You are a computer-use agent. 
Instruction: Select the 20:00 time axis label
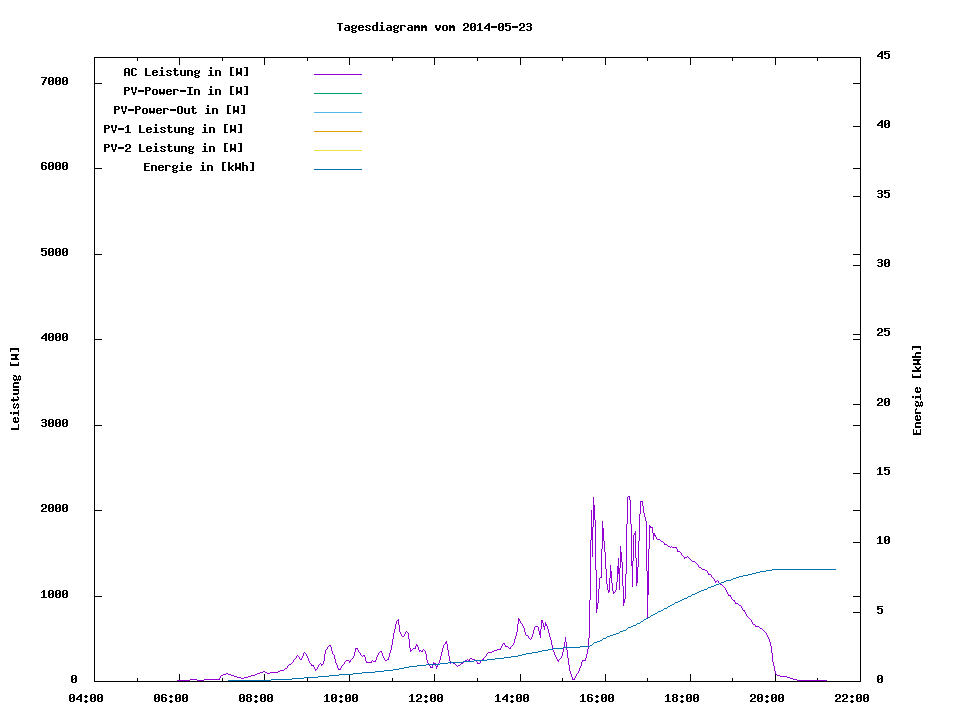[x=767, y=698]
